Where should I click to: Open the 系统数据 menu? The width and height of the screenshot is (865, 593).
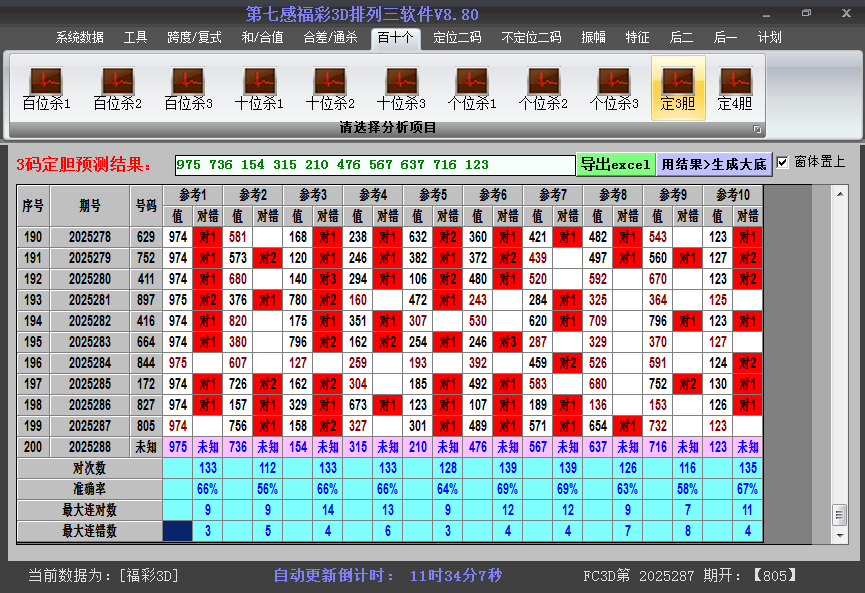80,38
